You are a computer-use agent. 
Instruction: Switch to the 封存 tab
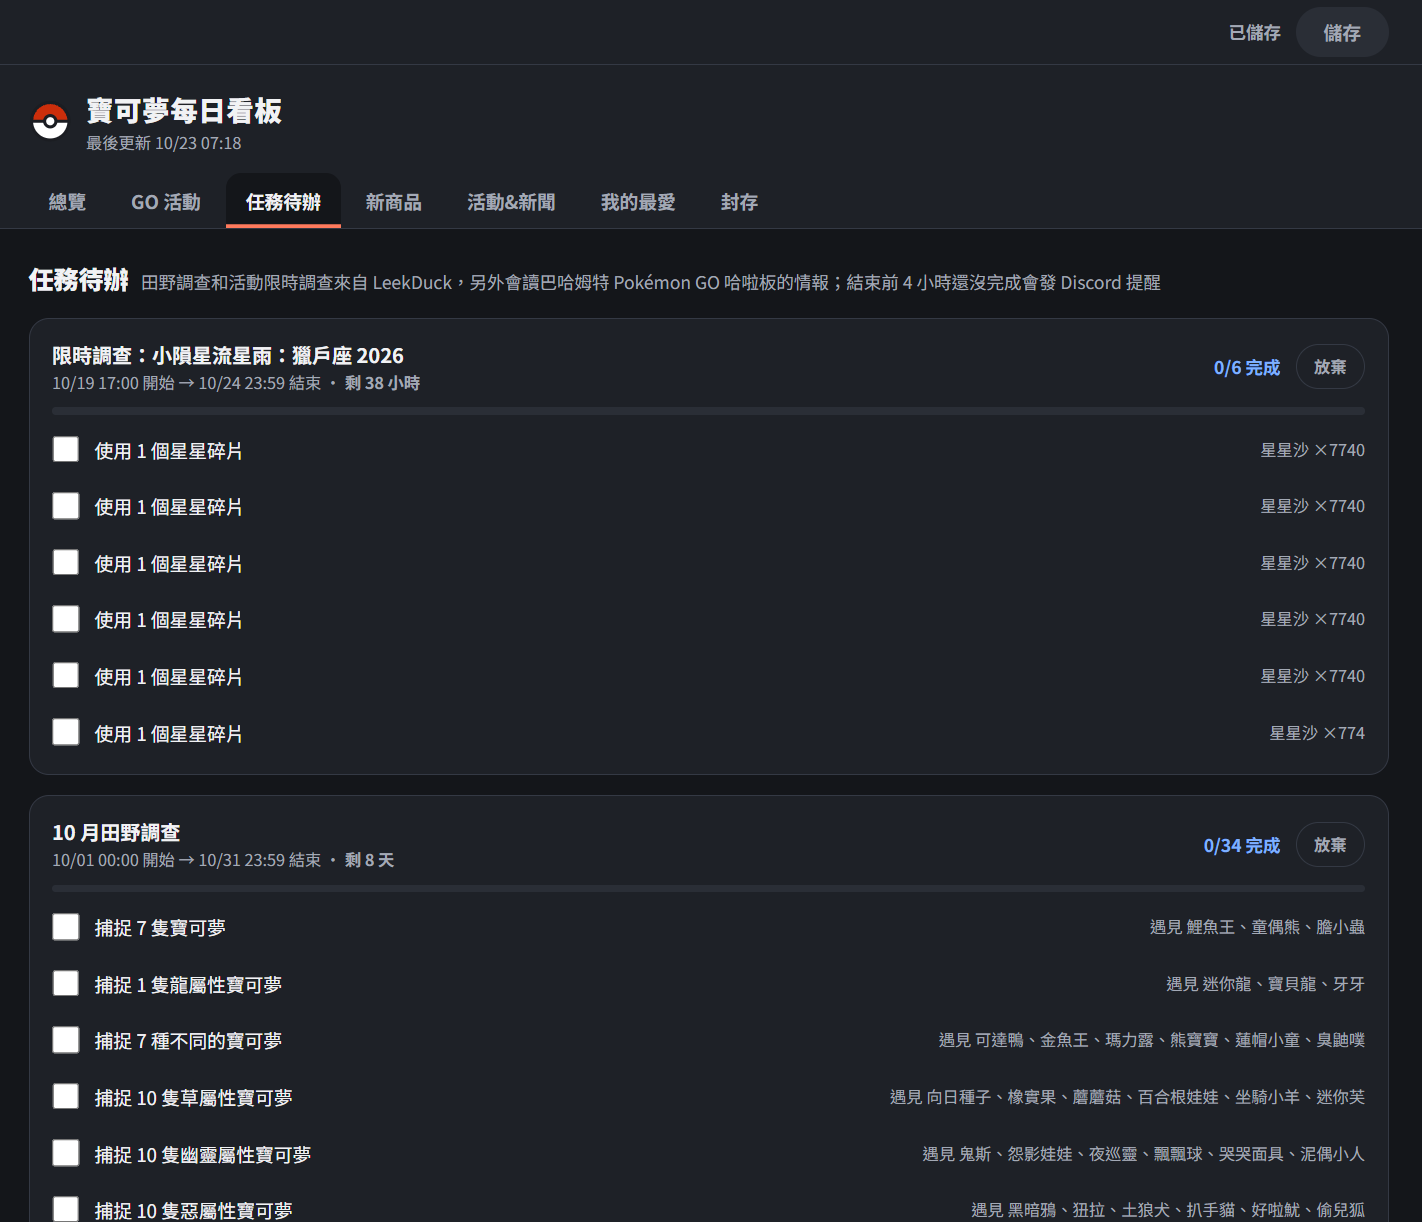(739, 202)
